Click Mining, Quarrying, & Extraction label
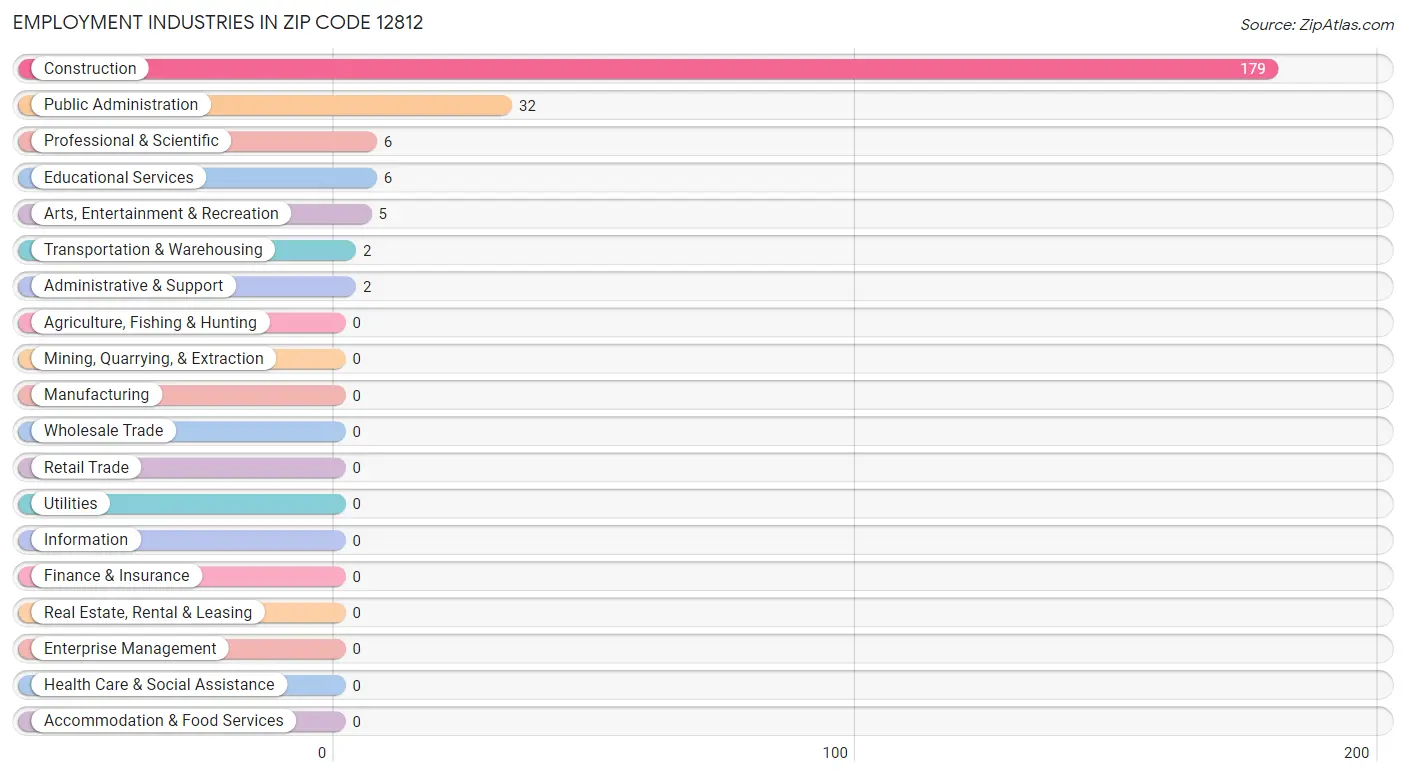 coord(154,359)
